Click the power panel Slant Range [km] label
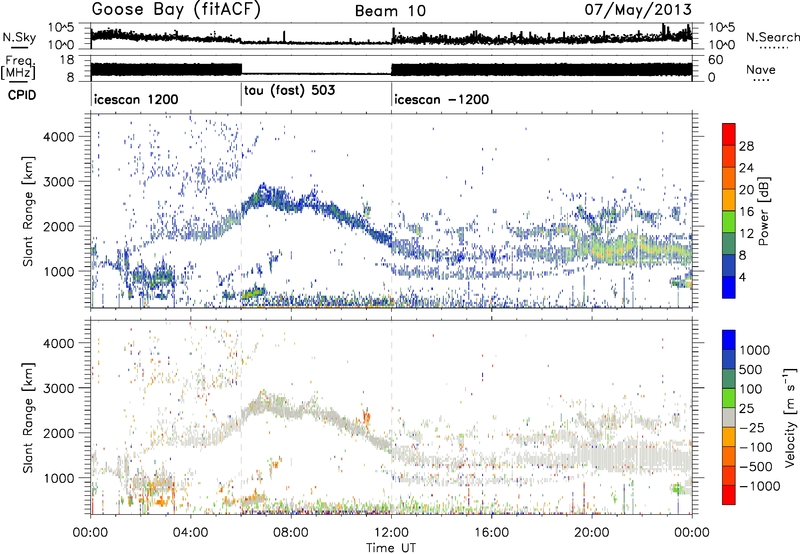The width and height of the screenshot is (800, 554). 28,211
